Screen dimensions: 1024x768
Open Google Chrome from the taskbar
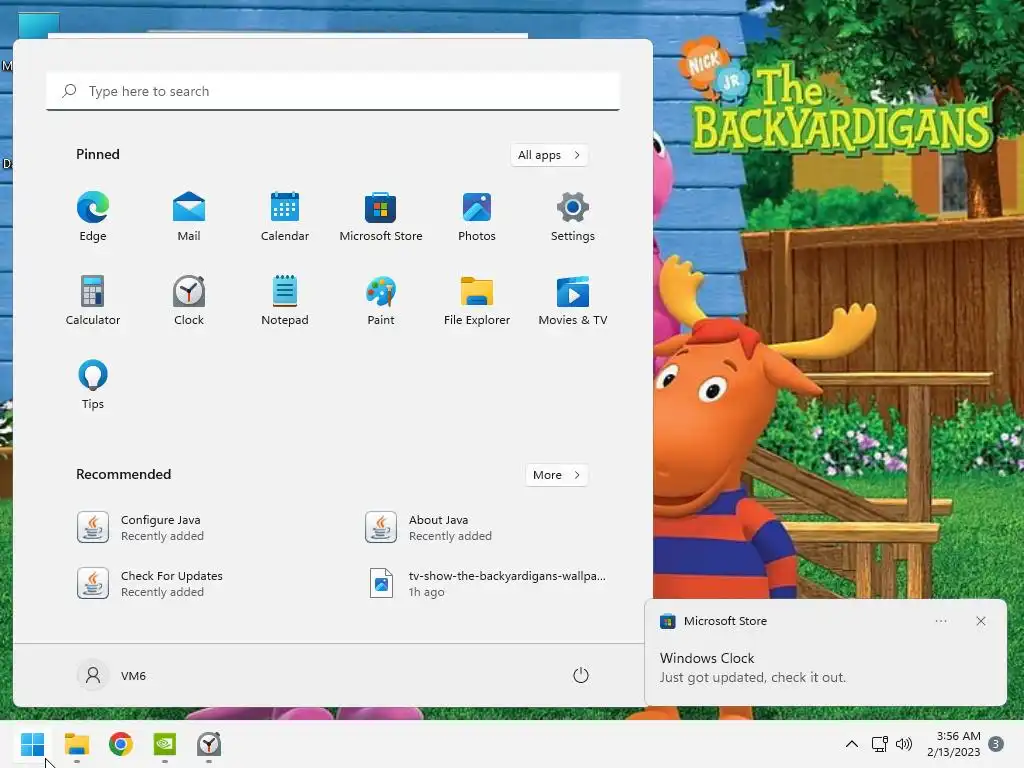[x=121, y=744]
